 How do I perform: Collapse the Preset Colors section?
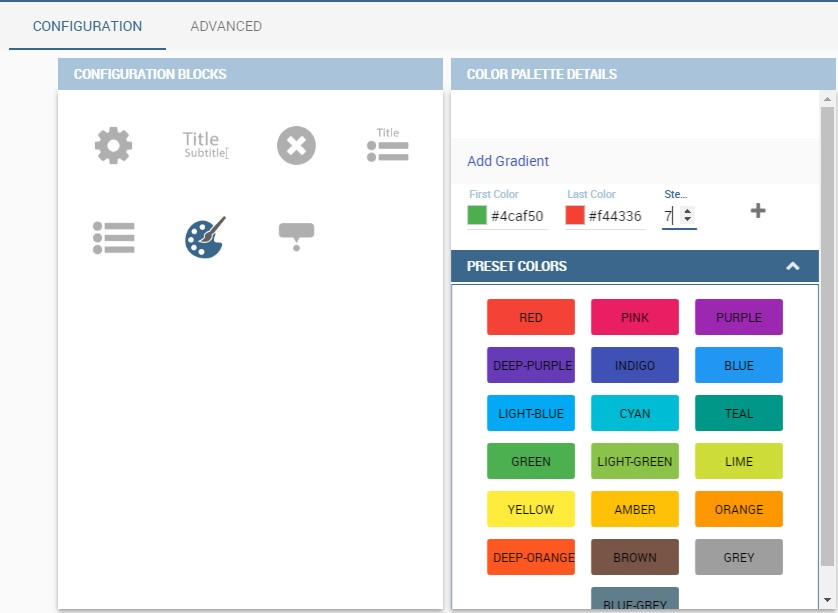point(793,266)
